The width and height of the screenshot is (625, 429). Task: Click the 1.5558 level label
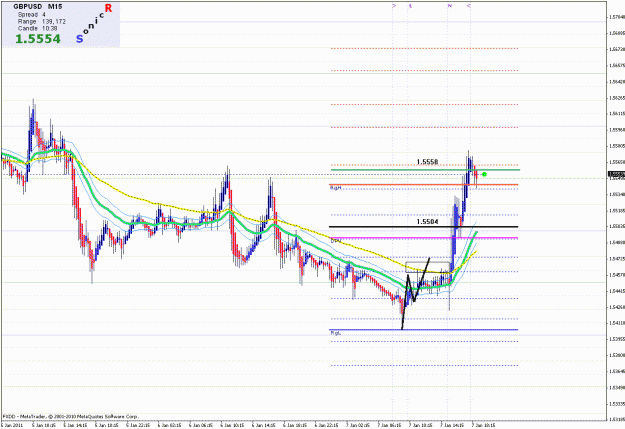tap(427, 162)
